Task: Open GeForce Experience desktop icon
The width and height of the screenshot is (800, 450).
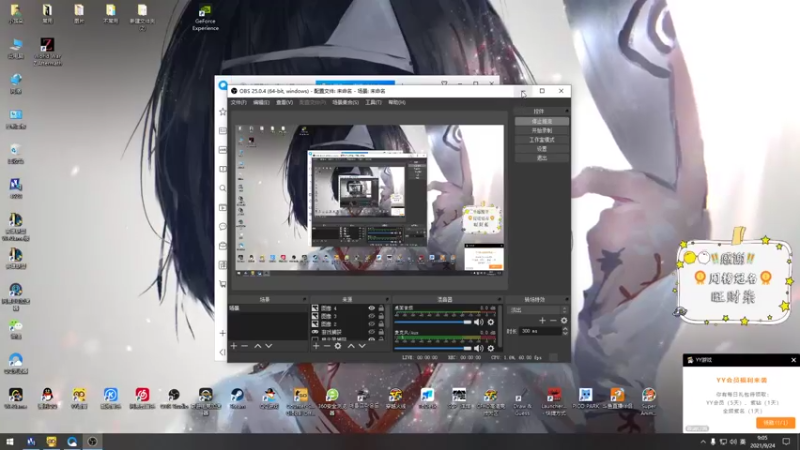Action: point(205,18)
